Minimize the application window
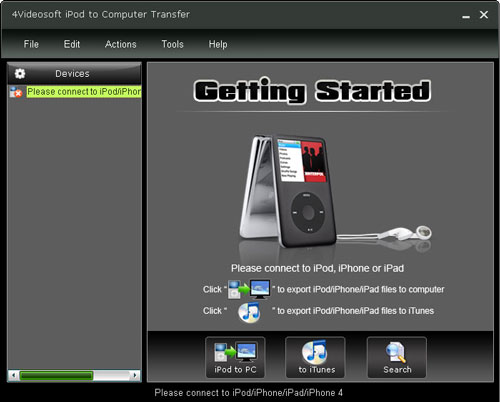The width and height of the screenshot is (500, 402). coord(466,15)
